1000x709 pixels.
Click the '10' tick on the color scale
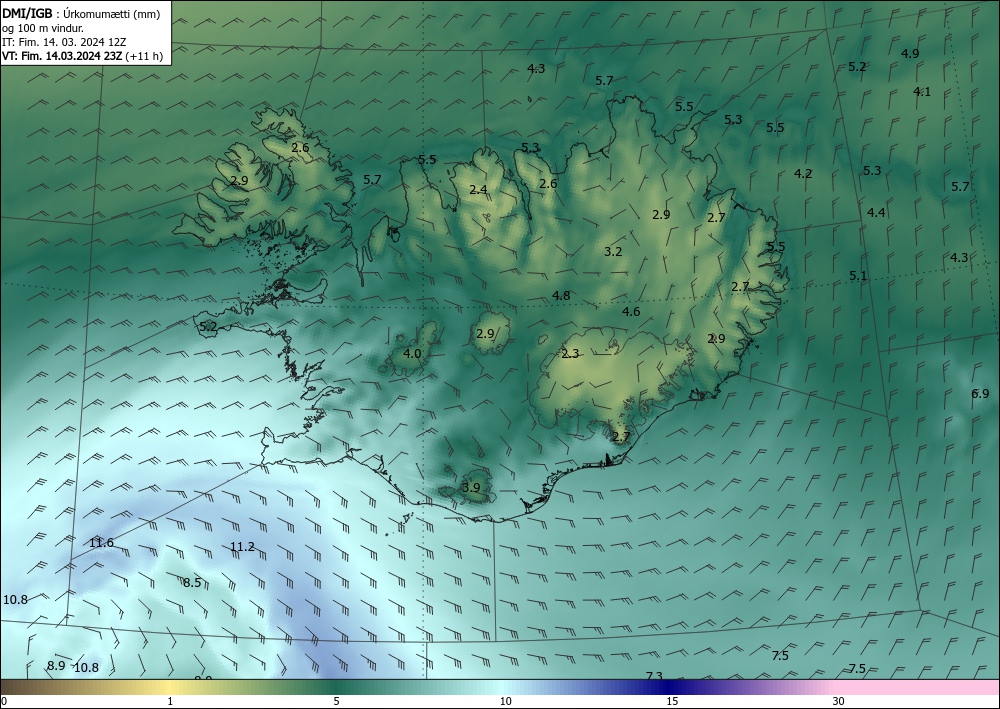[x=505, y=701]
